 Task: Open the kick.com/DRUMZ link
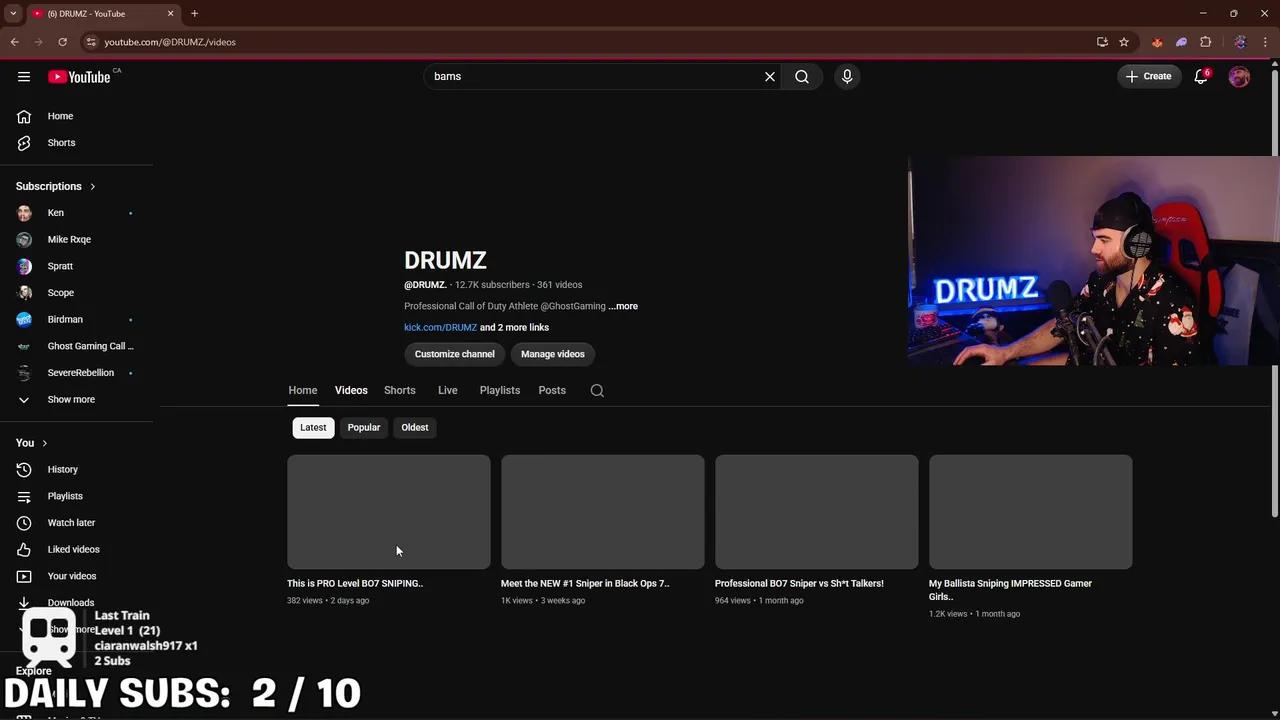(x=440, y=327)
